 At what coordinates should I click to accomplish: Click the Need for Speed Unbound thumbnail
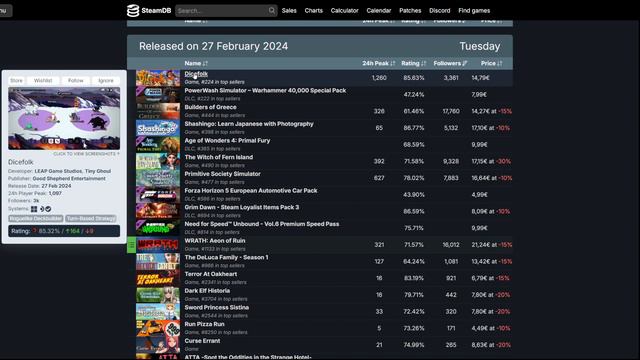coord(158,228)
